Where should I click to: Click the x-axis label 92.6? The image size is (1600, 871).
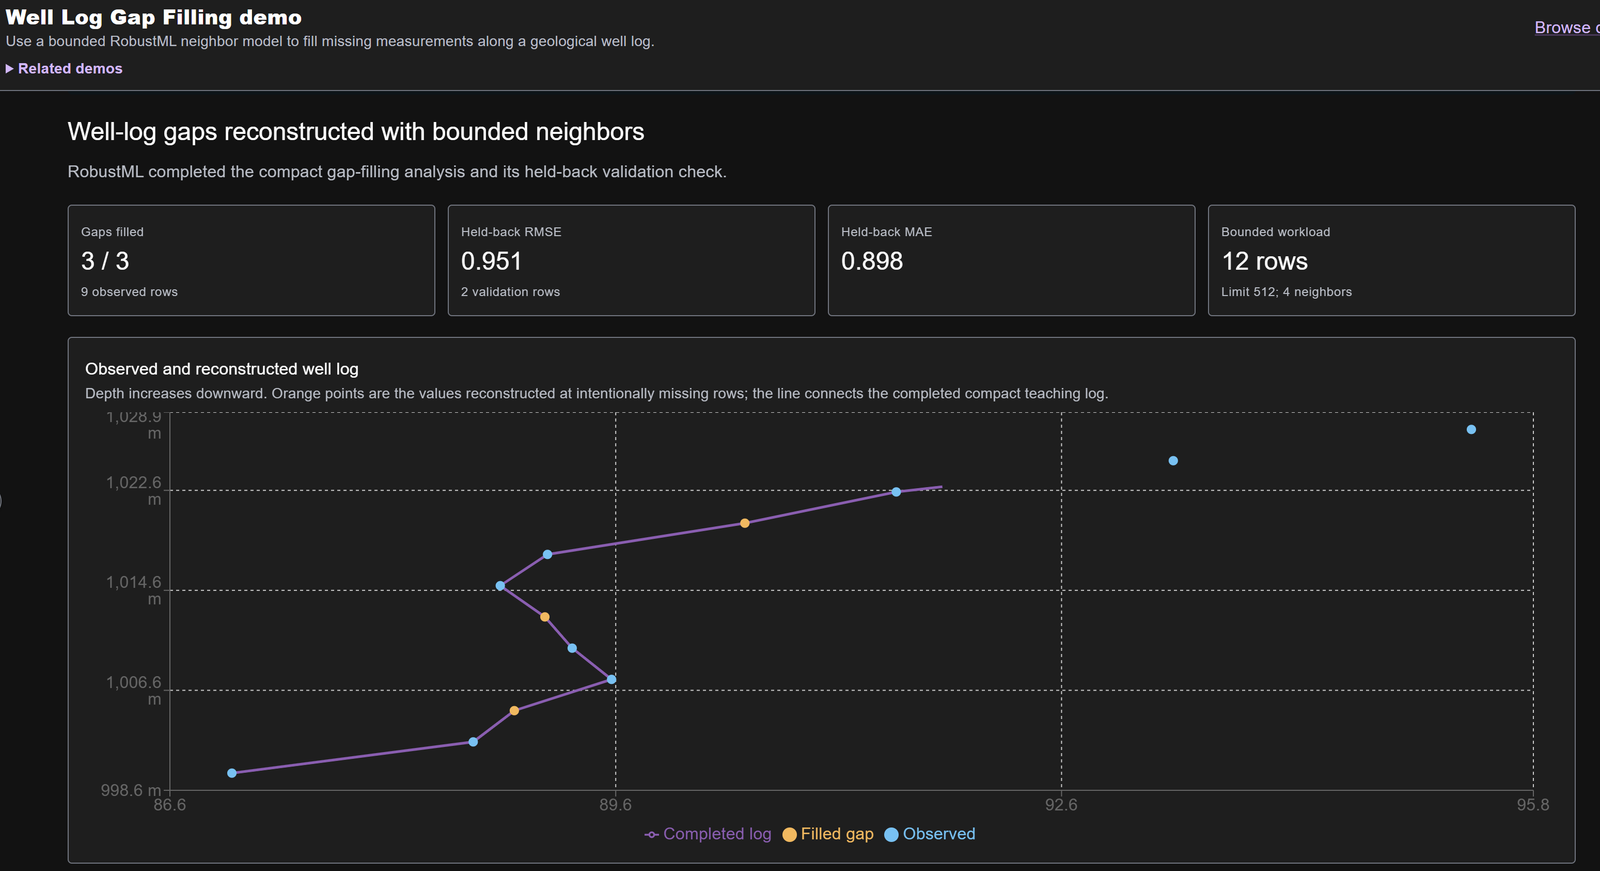(x=1061, y=805)
